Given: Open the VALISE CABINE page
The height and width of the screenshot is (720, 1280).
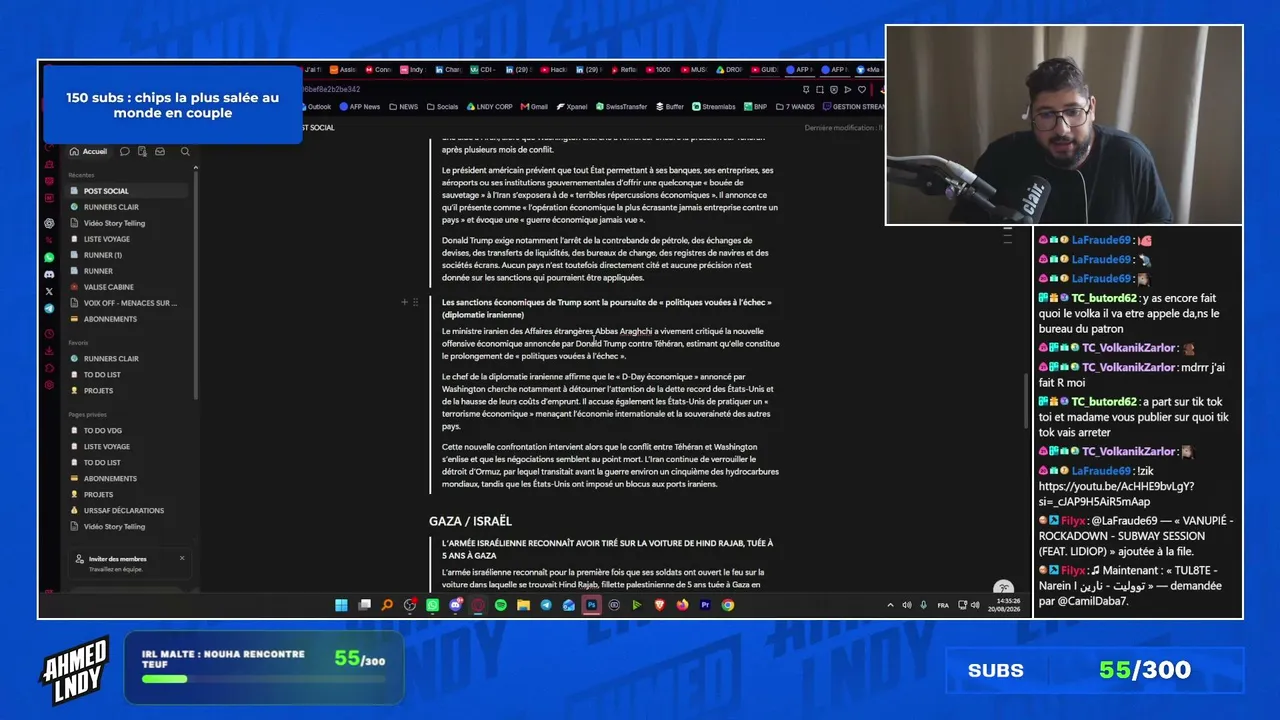Looking at the screenshot, I should tap(127, 287).
